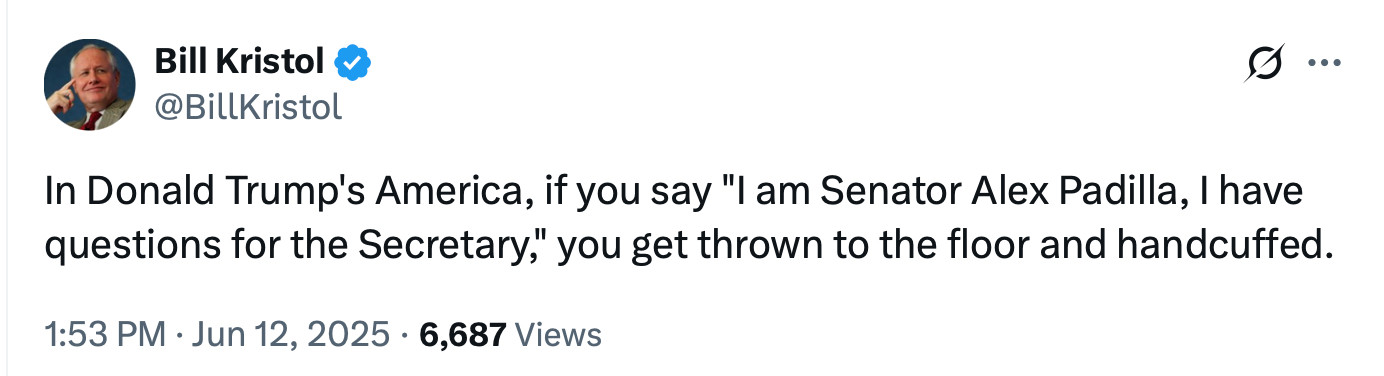The image size is (1384, 376).
Task: Open Bill Kristol's profile picture
Action: [x=90, y=84]
